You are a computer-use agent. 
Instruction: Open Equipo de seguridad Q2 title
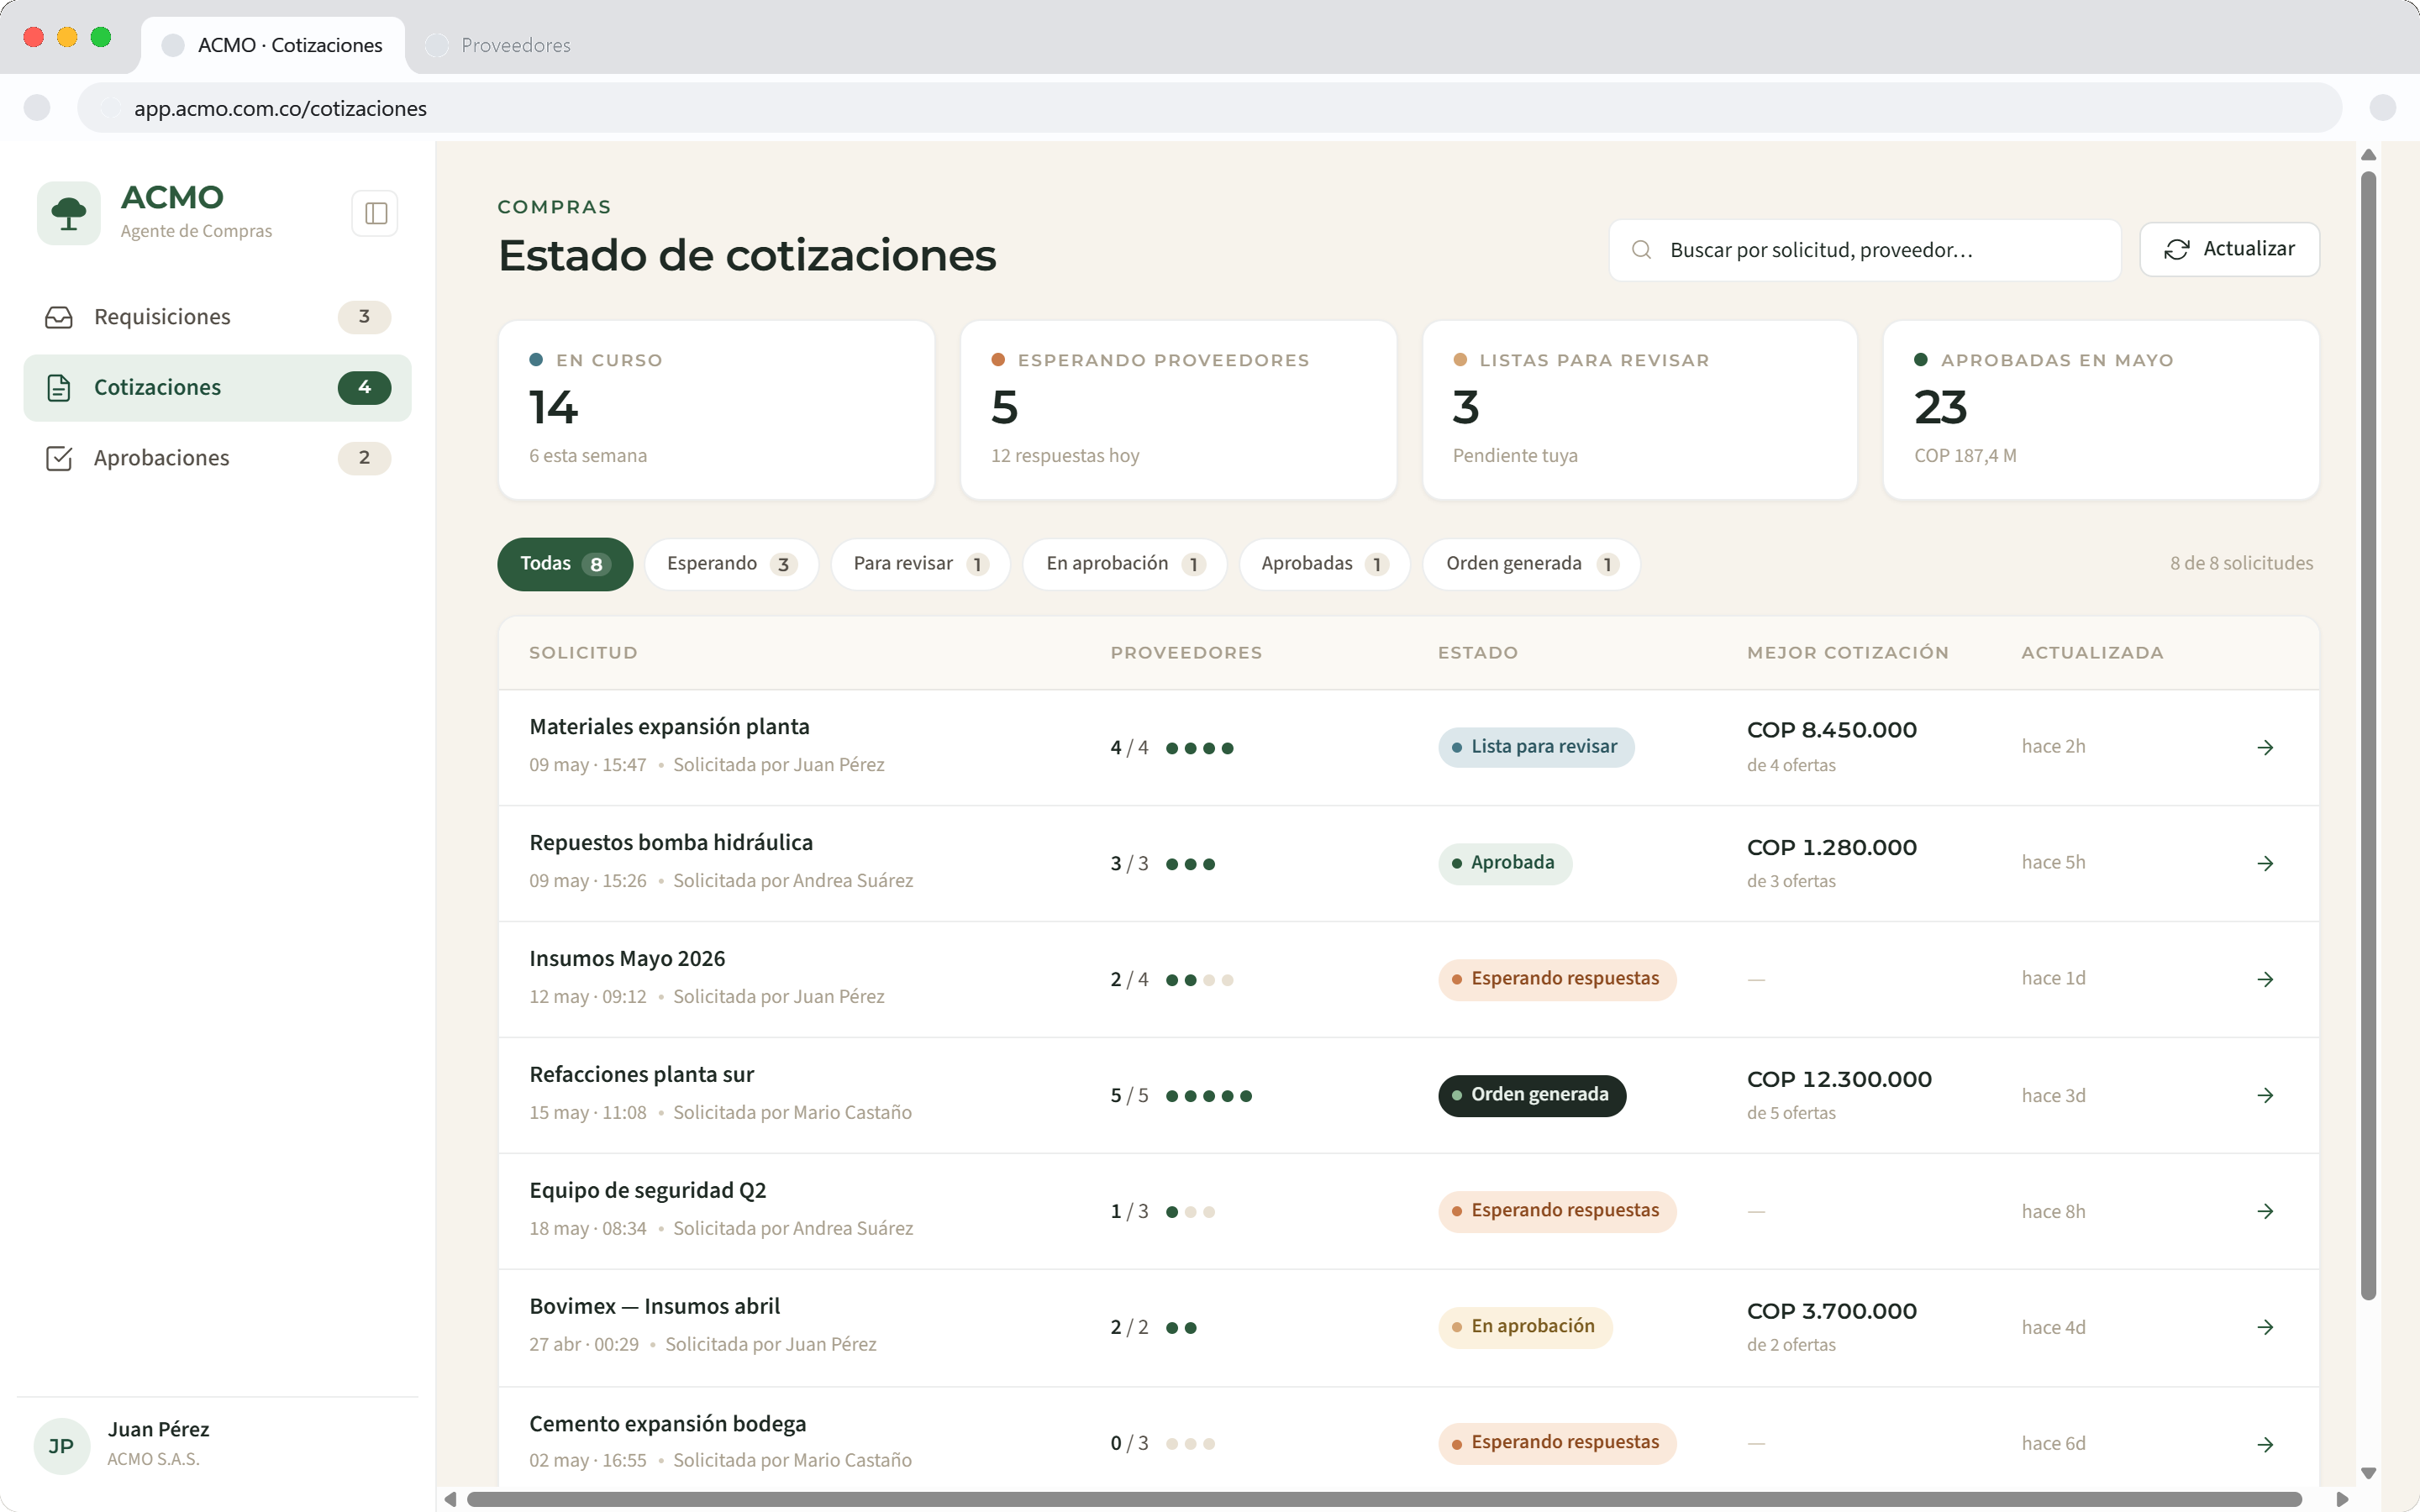point(647,1191)
